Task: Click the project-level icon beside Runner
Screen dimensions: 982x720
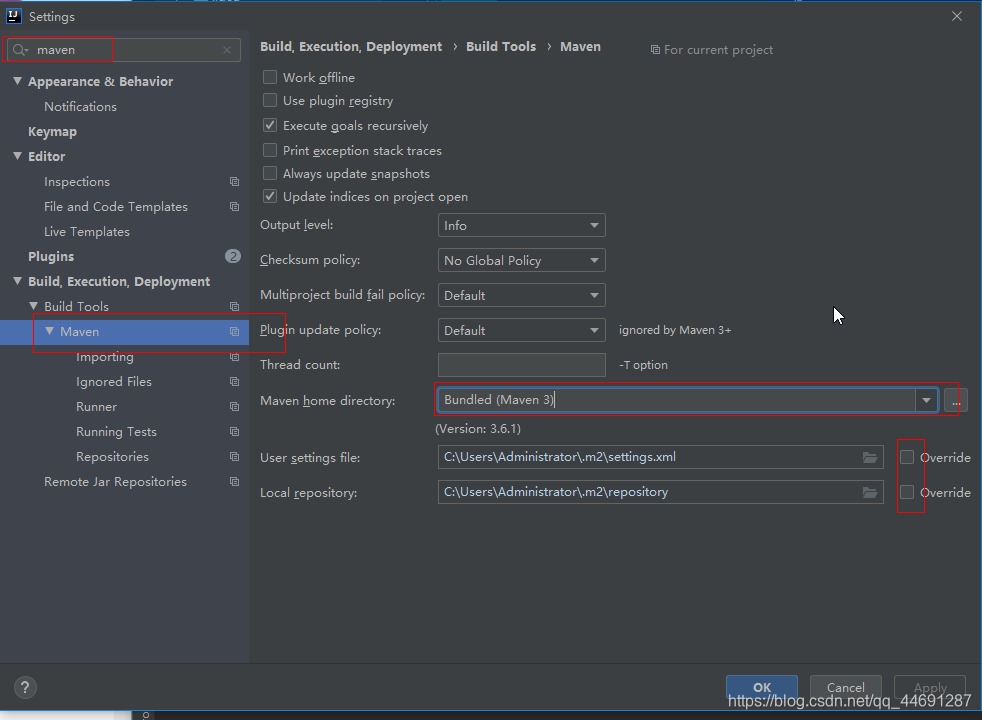Action: point(234,407)
